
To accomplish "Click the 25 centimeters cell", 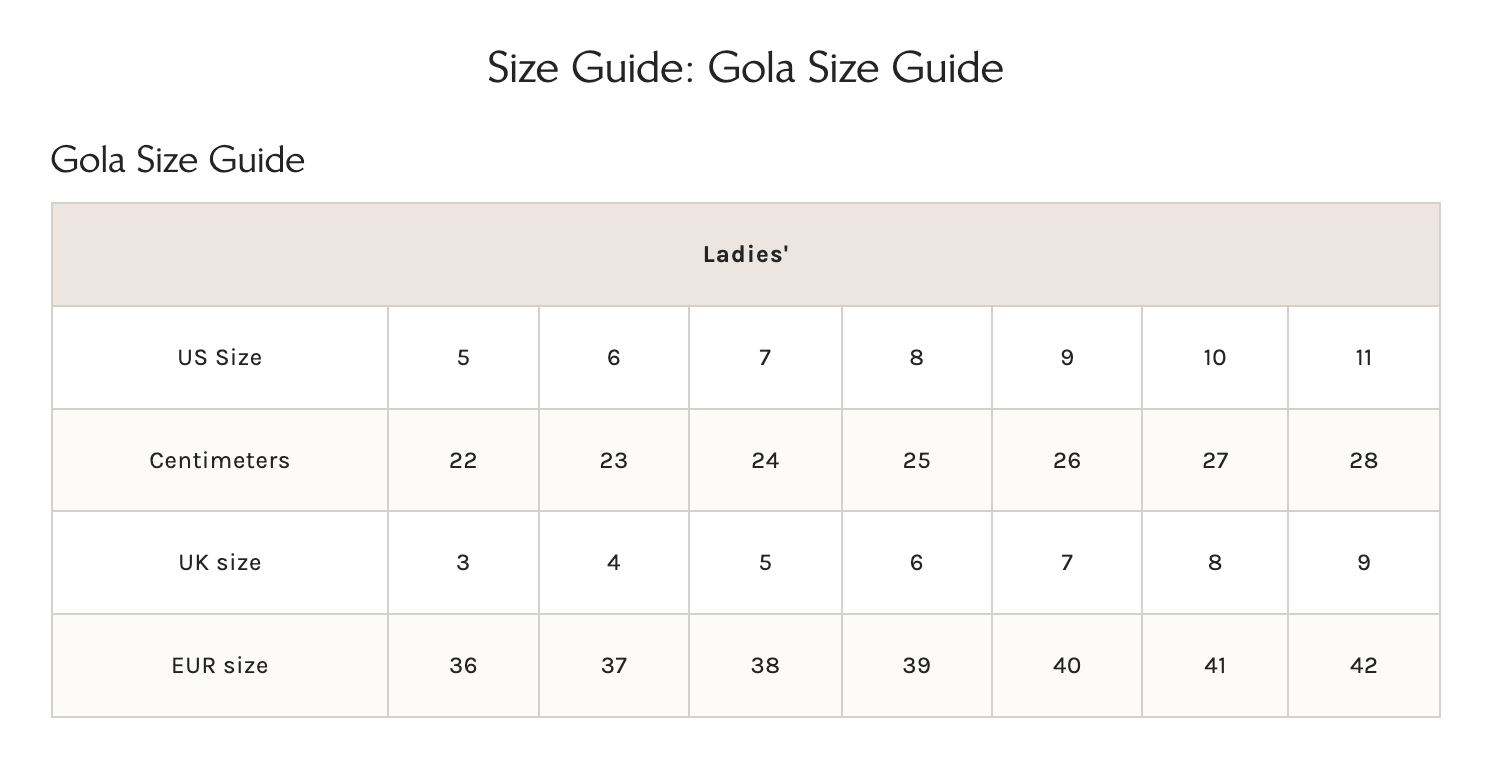I will coord(916,461).
